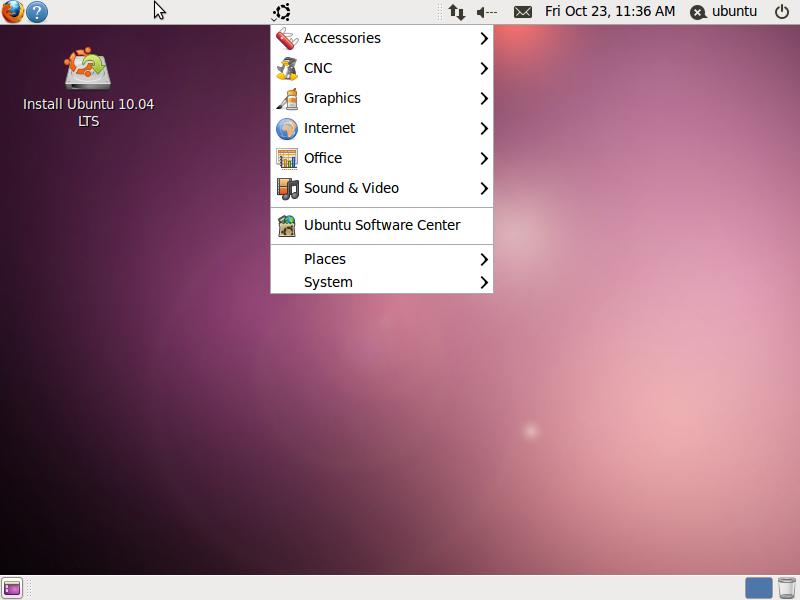Click the Office chart icon
This screenshot has height=600, width=800.
287,159
